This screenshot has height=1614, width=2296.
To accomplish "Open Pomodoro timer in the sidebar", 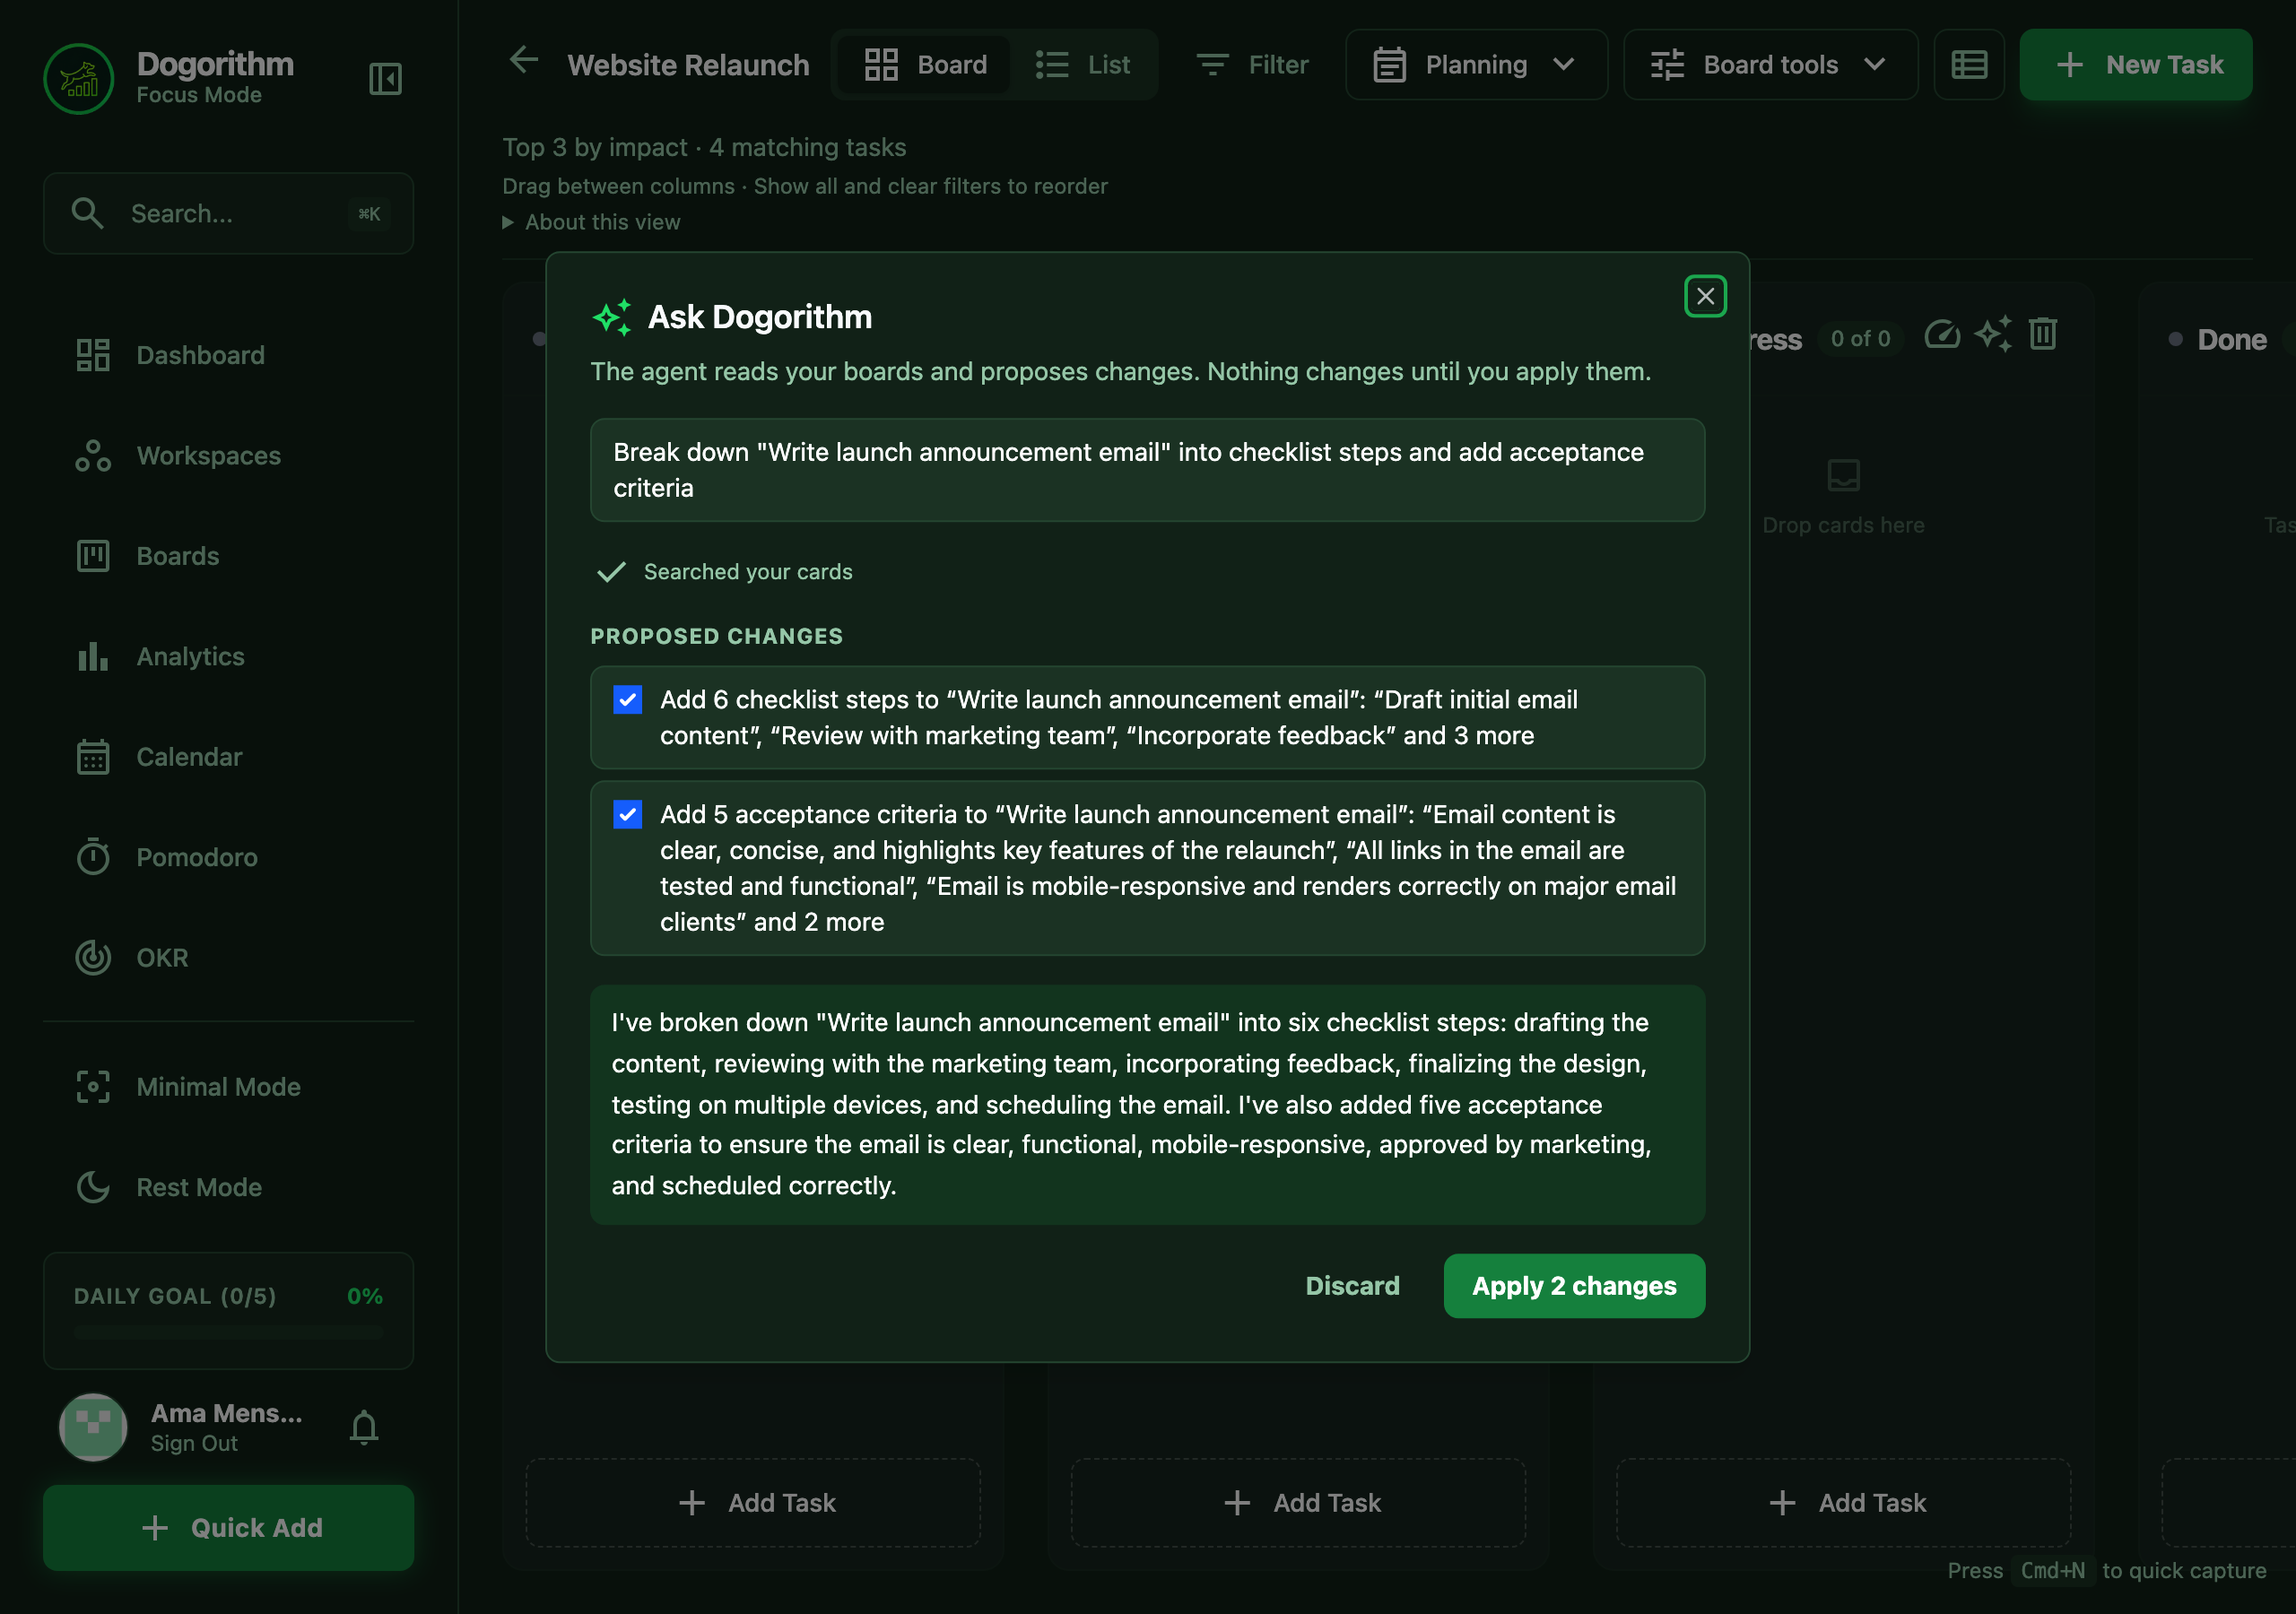I will [x=228, y=858].
